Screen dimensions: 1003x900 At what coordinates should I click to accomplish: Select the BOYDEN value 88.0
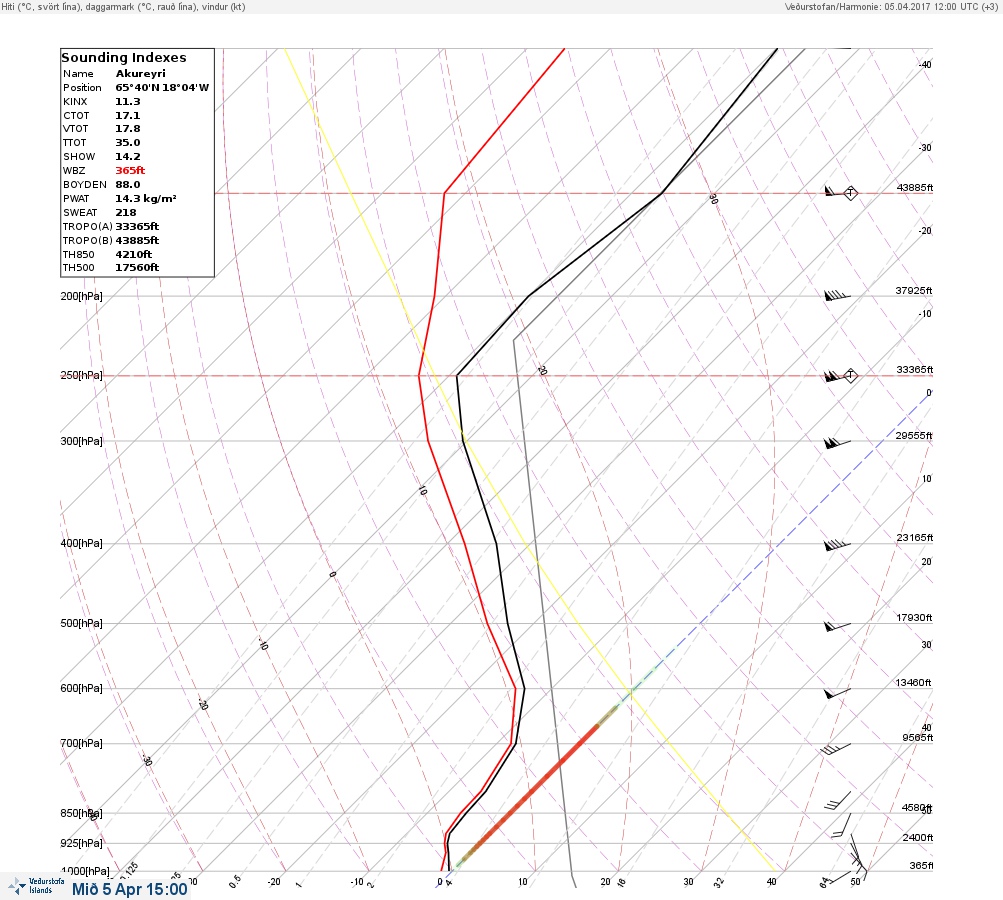pos(128,184)
